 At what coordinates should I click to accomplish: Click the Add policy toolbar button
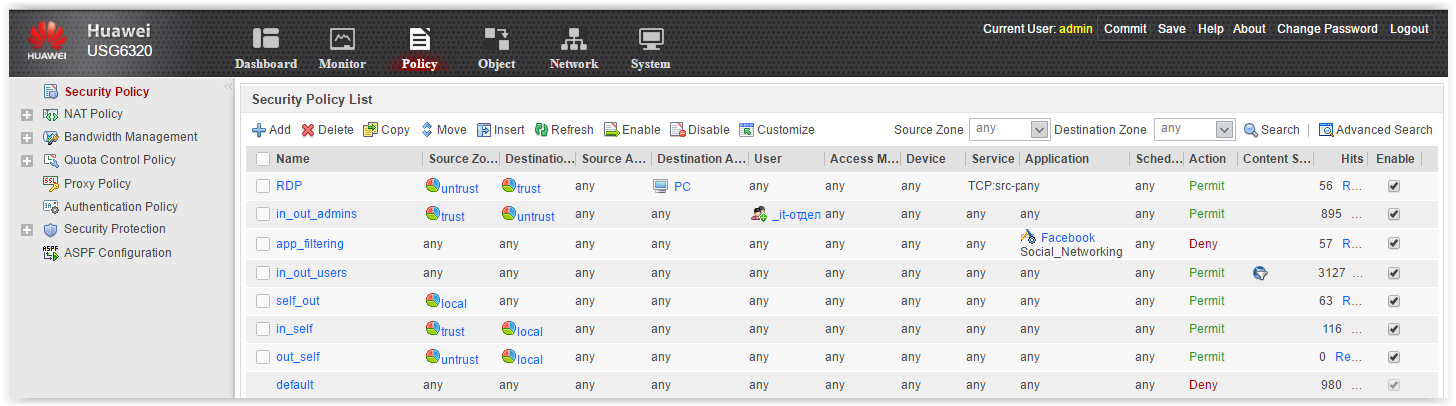tap(271, 130)
